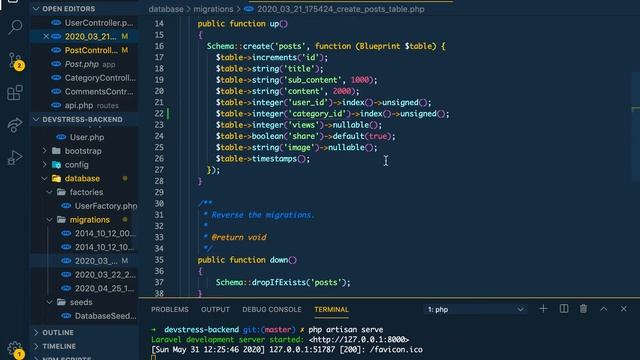This screenshot has width=640, height=360.
Task: Collapse the factories folder
Action: pyautogui.click(x=84, y=192)
